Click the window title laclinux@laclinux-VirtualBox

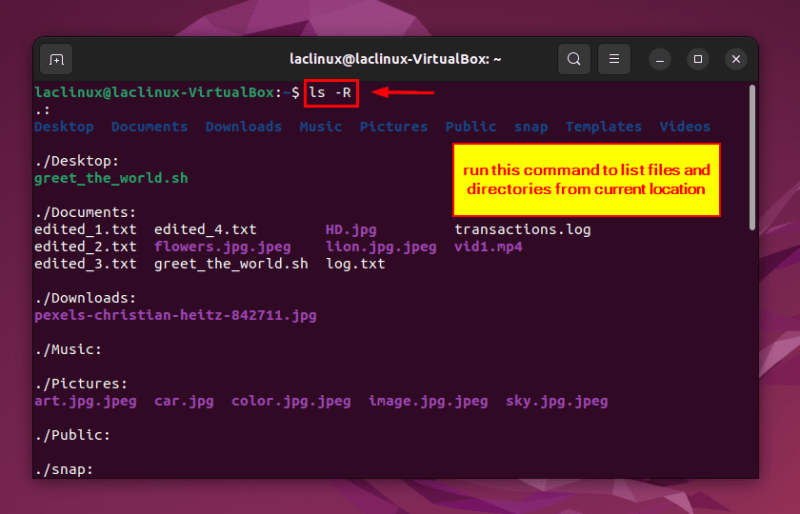pyautogui.click(x=395, y=59)
